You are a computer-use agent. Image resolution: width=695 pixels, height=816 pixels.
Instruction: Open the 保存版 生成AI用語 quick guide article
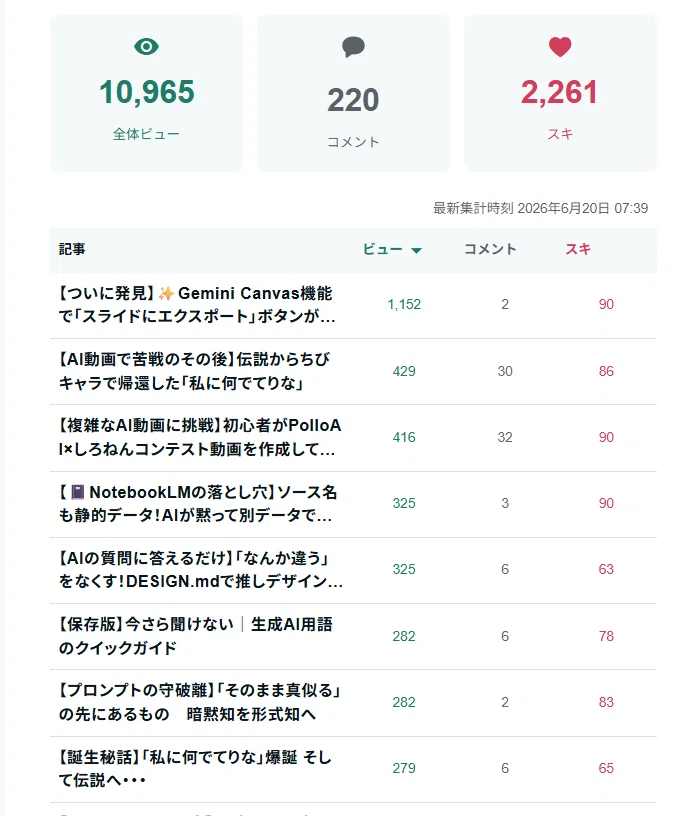click(195, 636)
